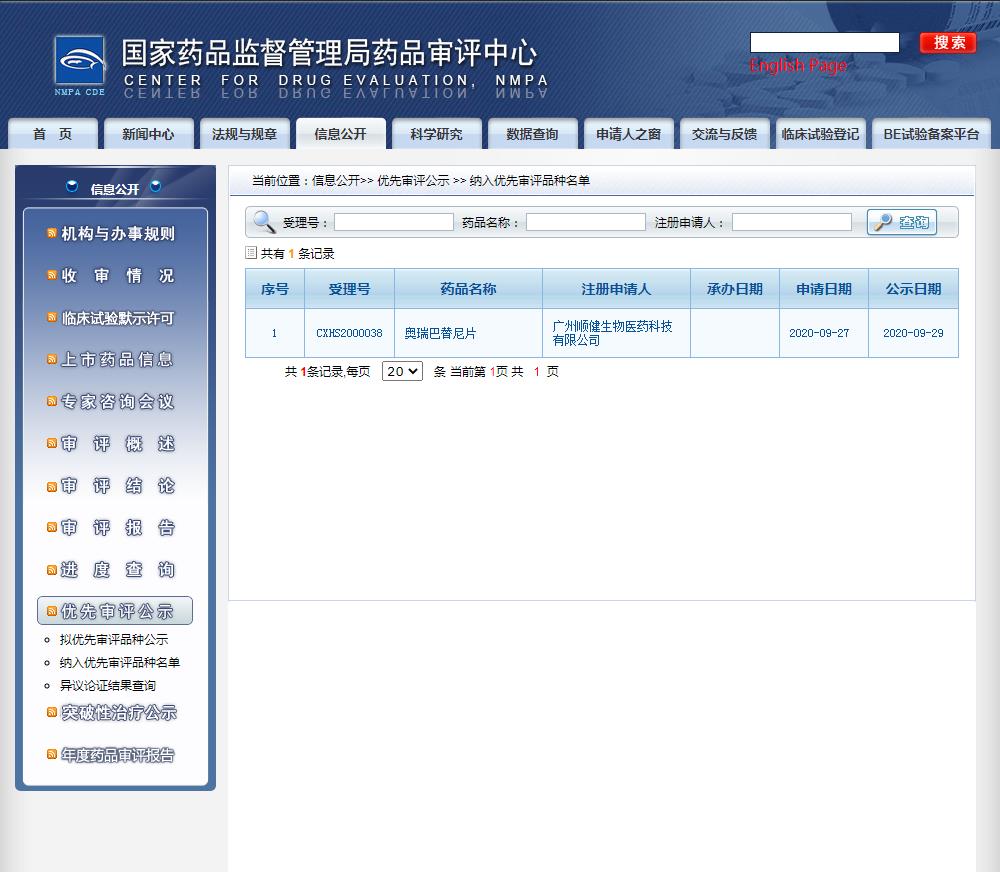This screenshot has width=1000, height=872.
Task: Open 审评概述 sidebar item
Action: click(117, 443)
